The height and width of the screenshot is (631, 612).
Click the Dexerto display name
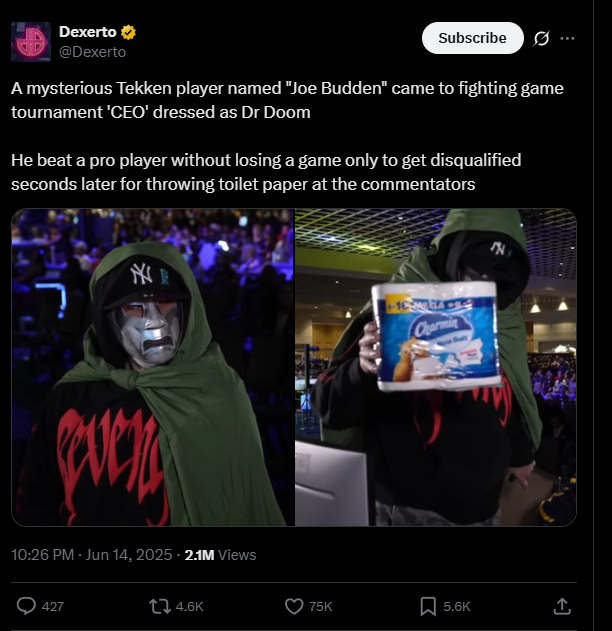tap(88, 32)
